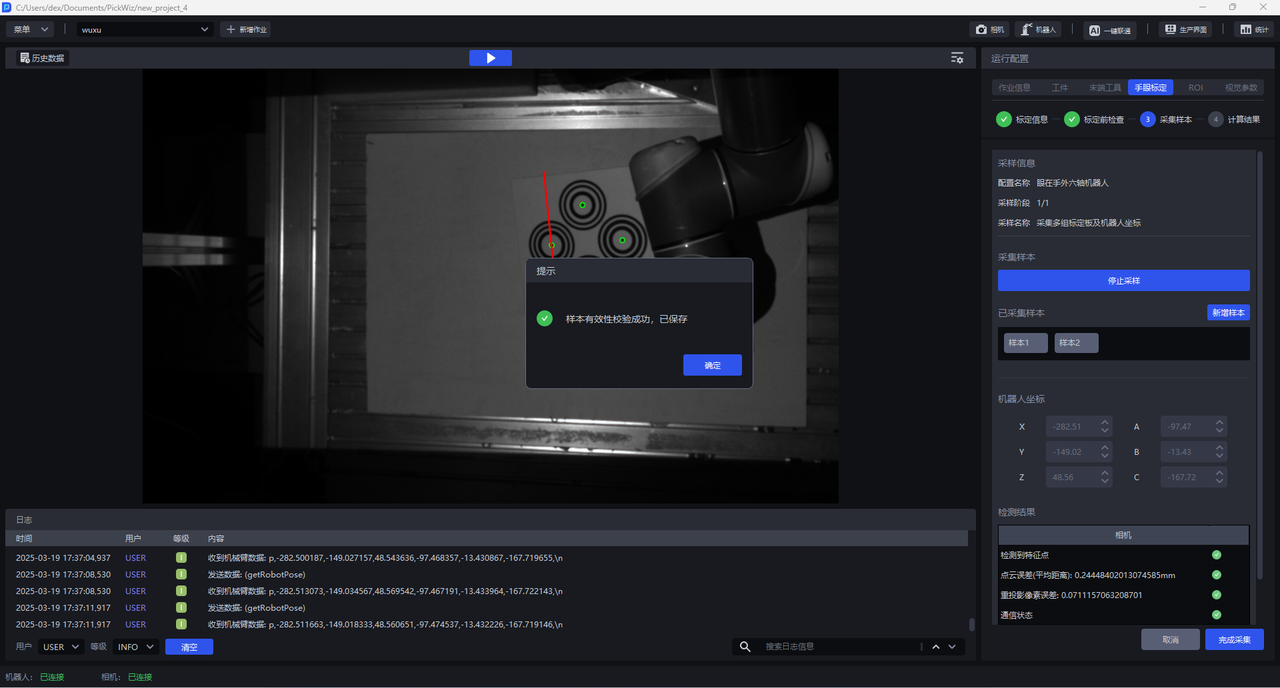The height and width of the screenshot is (688, 1280).
Task: Click the AI 一键联通 button
Action: point(1110,30)
